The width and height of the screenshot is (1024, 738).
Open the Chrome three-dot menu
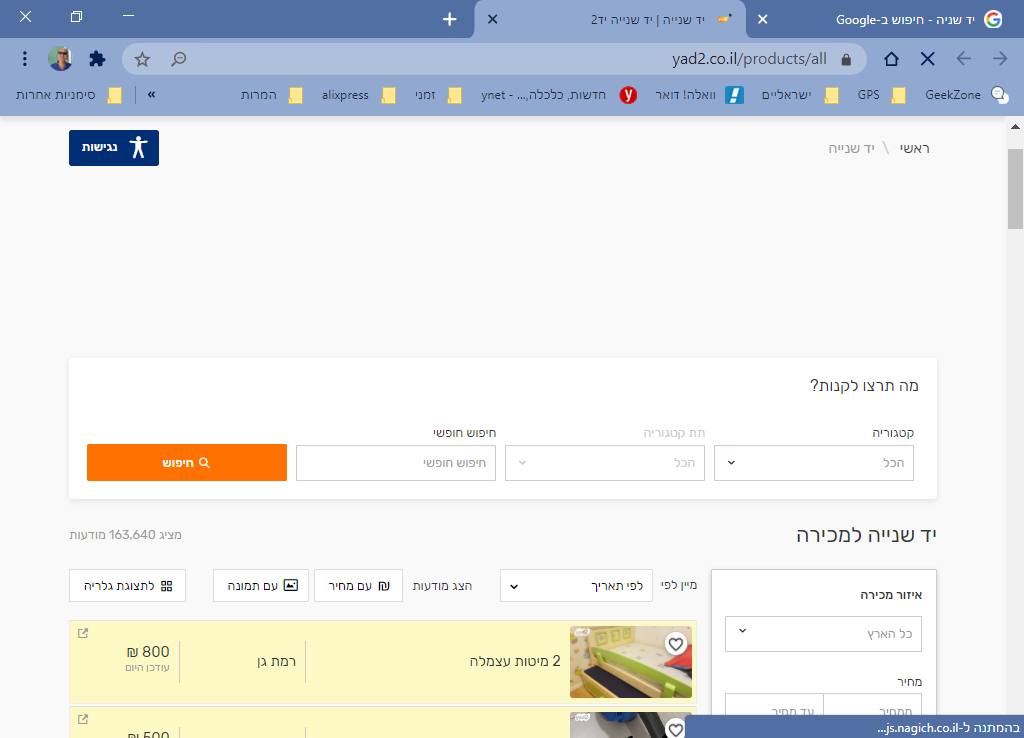[x=25, y=59]
